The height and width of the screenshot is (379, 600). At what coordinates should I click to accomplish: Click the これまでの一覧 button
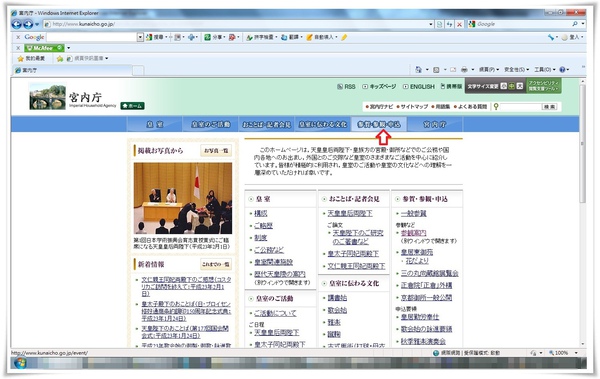pos(216,264)
